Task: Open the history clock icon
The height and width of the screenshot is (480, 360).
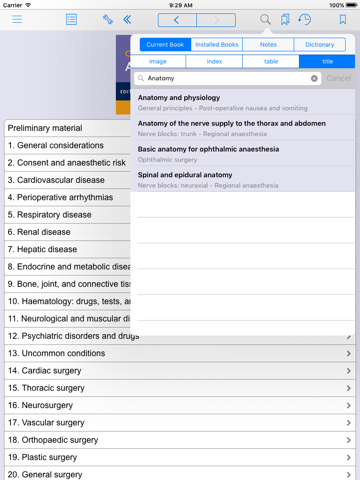Action: [x=304, y=19]
